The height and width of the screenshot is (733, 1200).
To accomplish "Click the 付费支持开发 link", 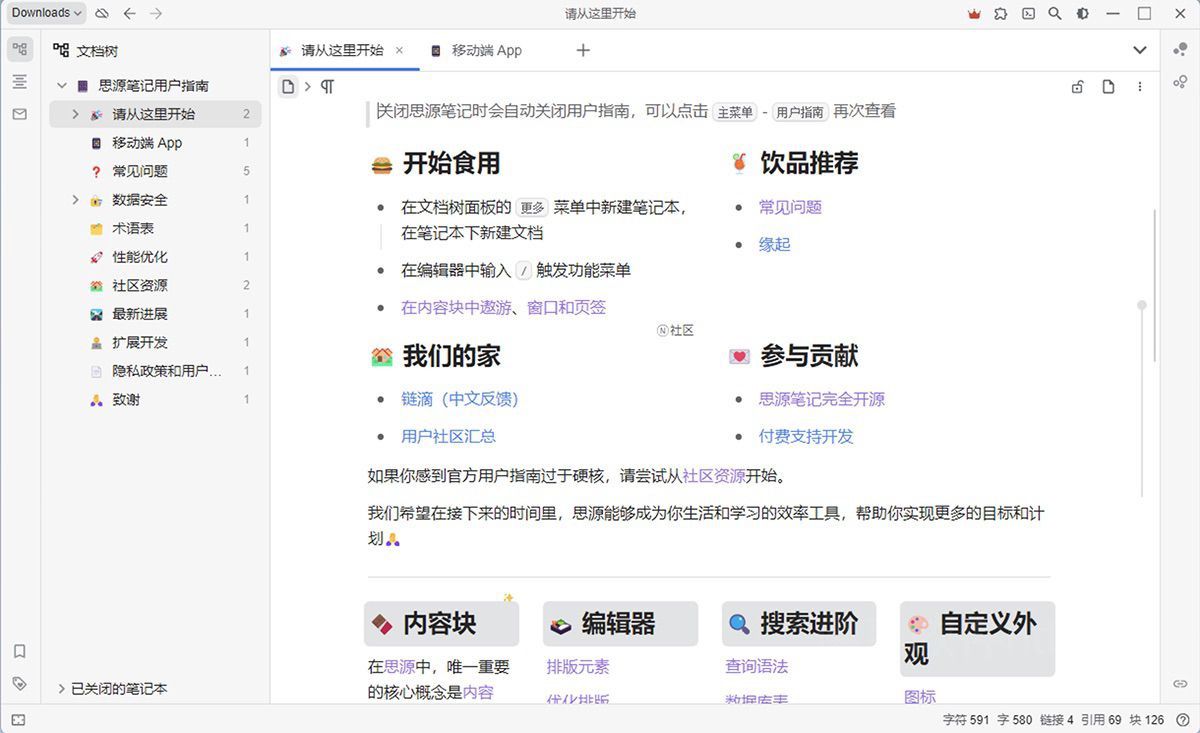I will 805,436.
